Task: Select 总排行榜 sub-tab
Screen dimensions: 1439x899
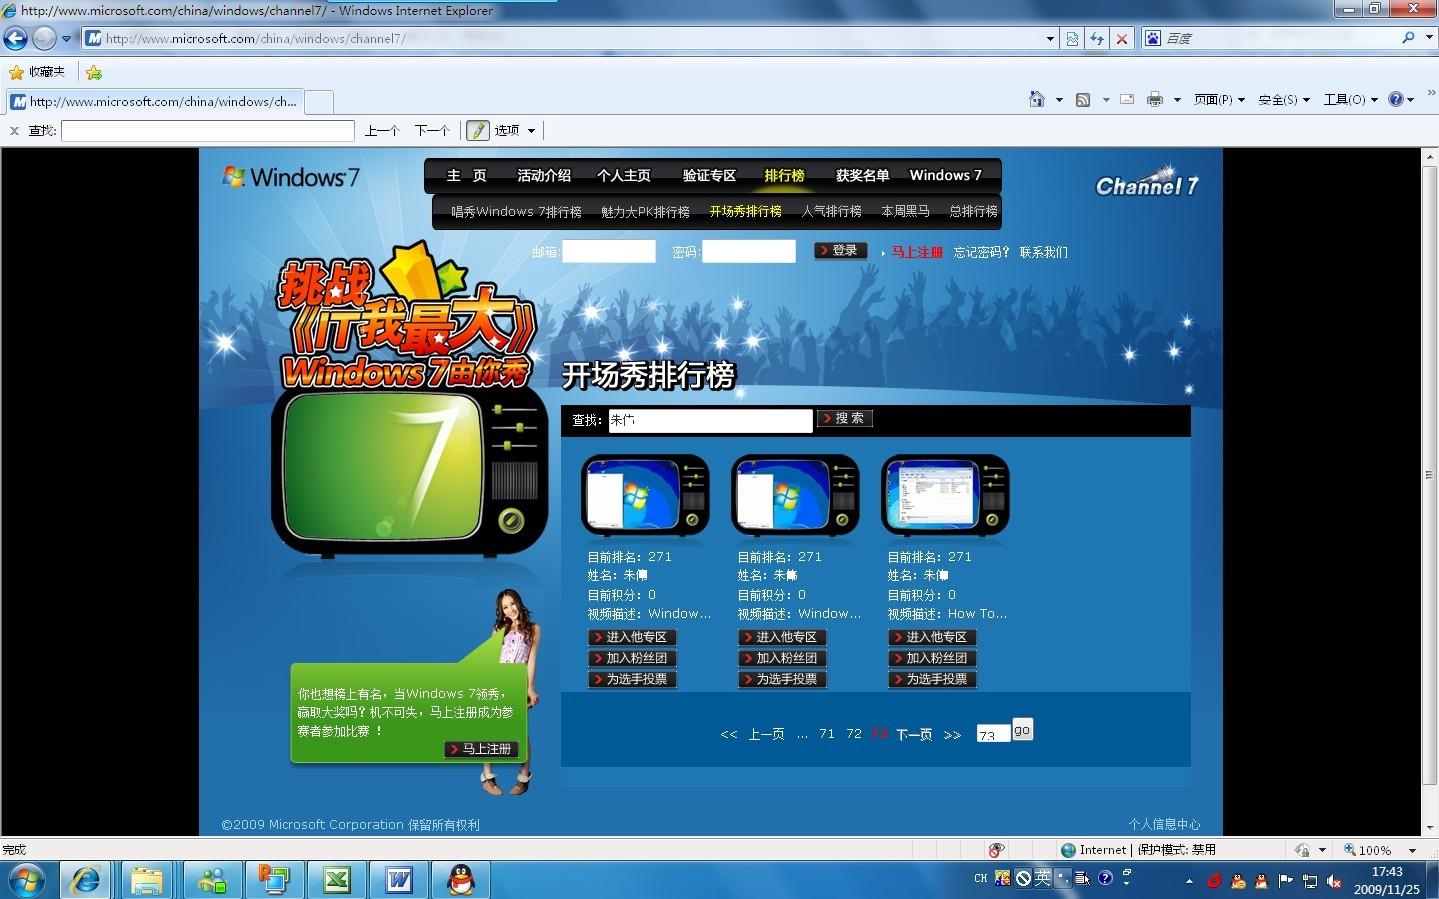Action: pos(973,212)
